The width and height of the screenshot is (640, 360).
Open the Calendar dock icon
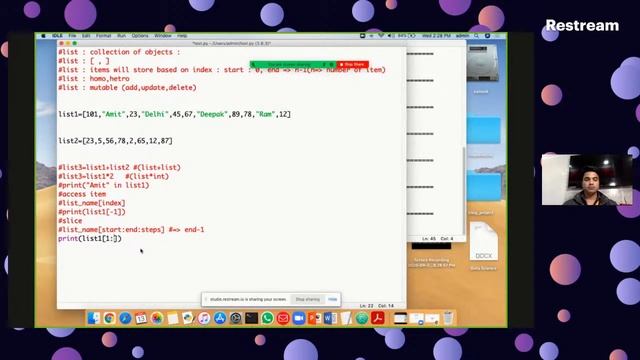coord(141,318)
